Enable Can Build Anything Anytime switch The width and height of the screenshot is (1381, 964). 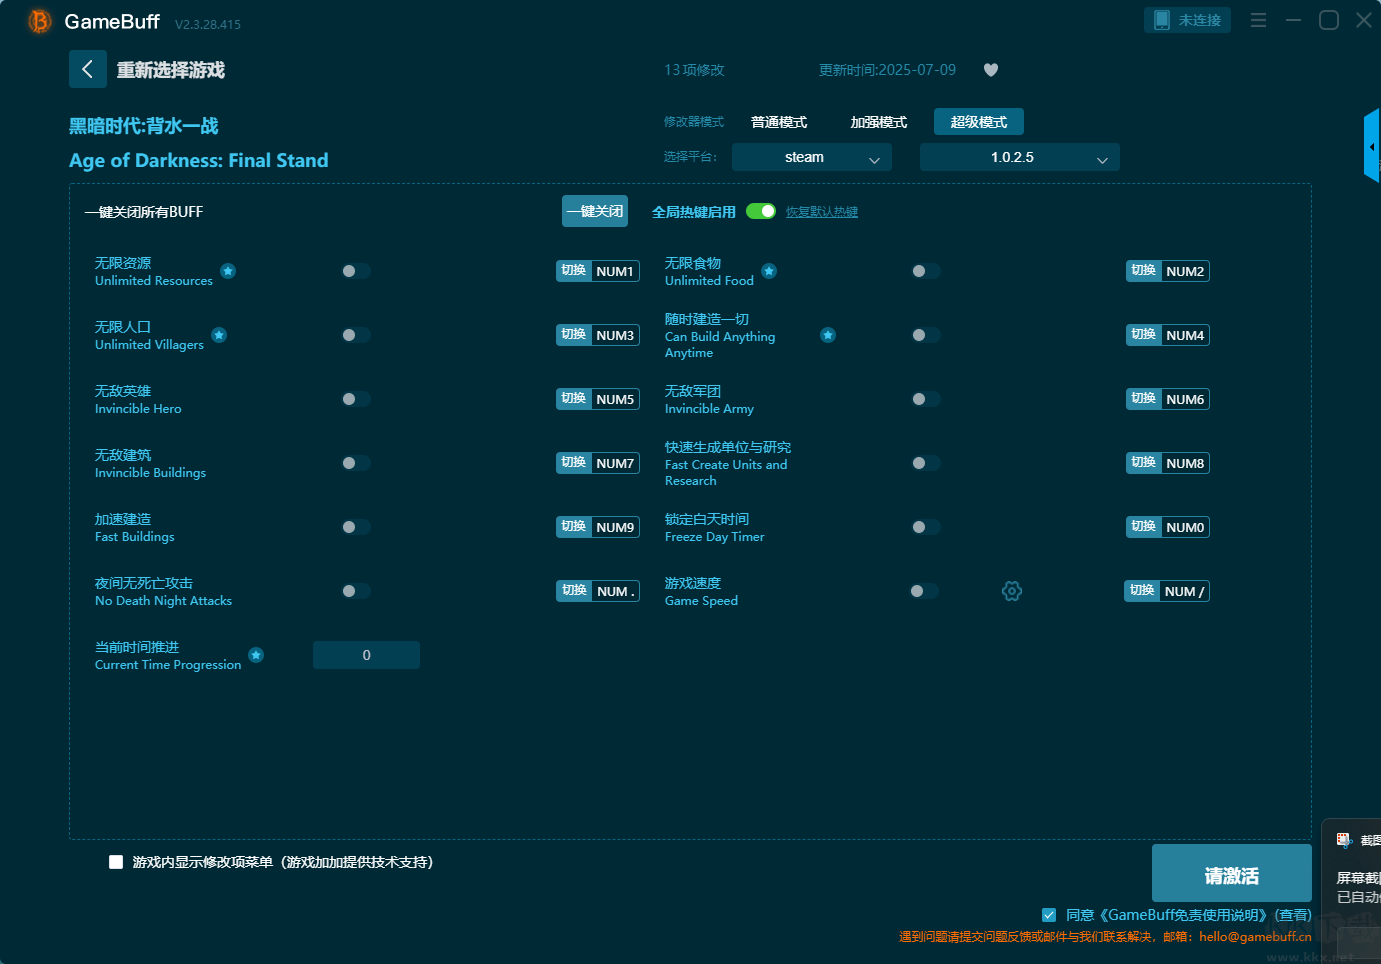pyautogui.click(x=925, y=335)
